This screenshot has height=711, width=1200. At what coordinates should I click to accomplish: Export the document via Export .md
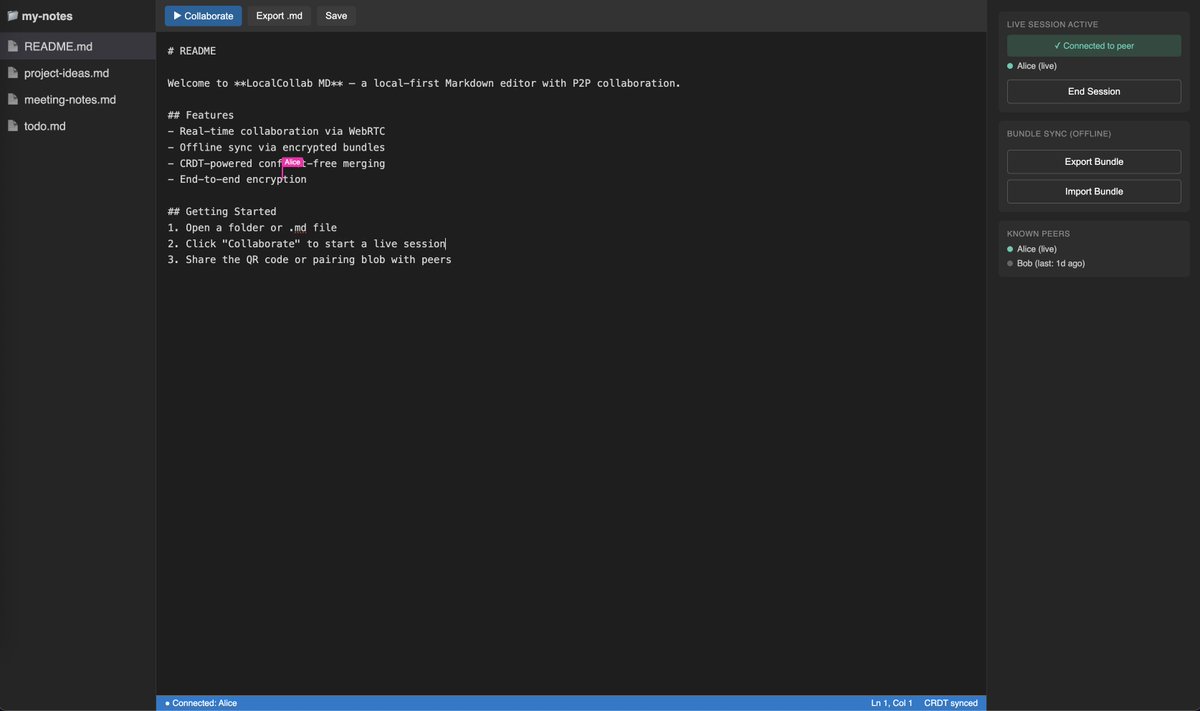pos(279,16)
